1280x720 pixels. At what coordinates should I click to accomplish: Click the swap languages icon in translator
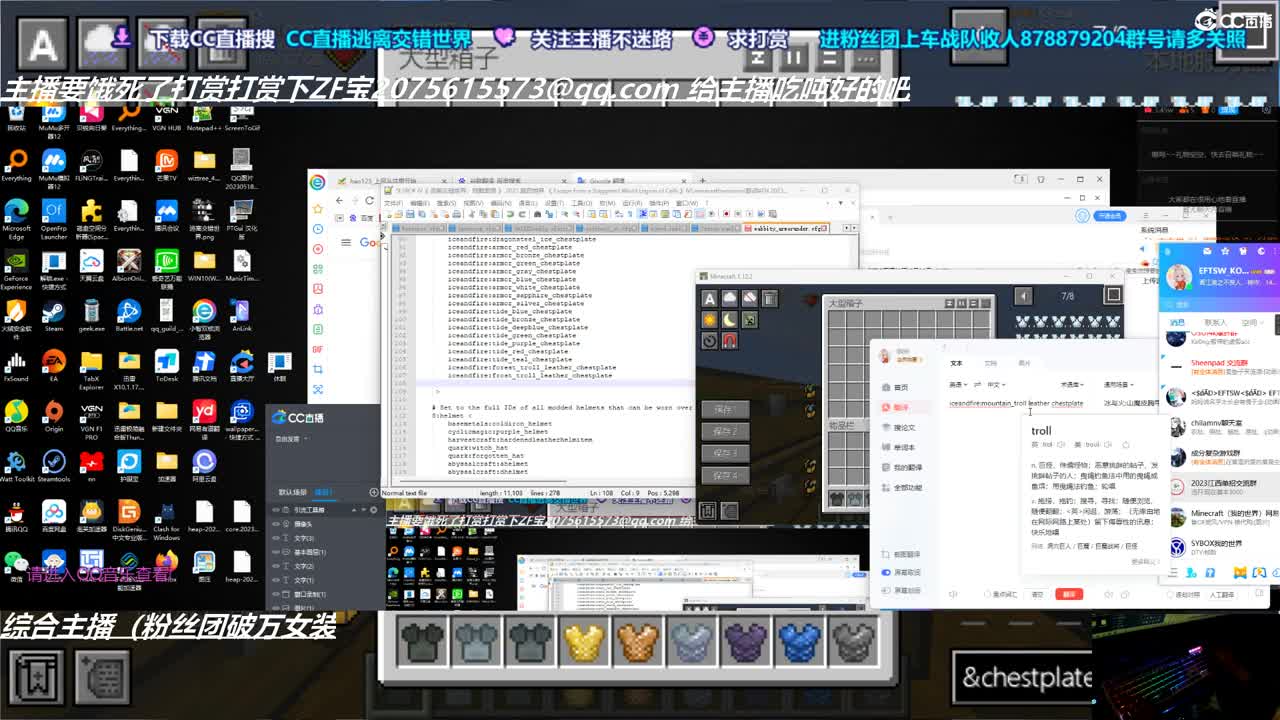click(x=979, y=384)
